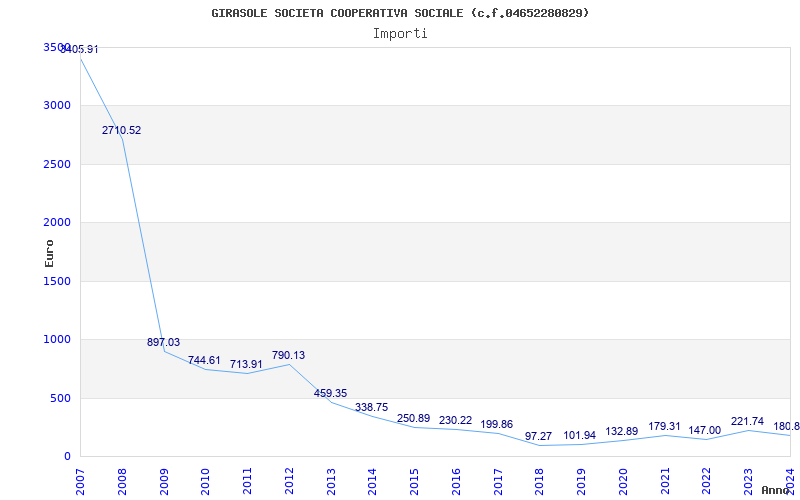The image size is (800, 500).
Task: Click the 250.89 data label
Action: tap(413, 418)
